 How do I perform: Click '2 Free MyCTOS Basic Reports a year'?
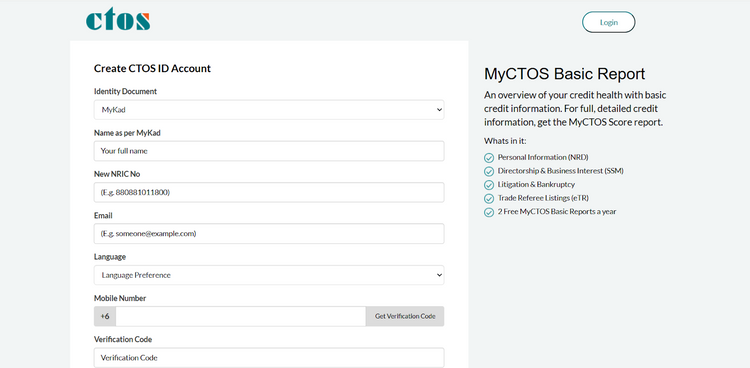click(x=557, y=212)
